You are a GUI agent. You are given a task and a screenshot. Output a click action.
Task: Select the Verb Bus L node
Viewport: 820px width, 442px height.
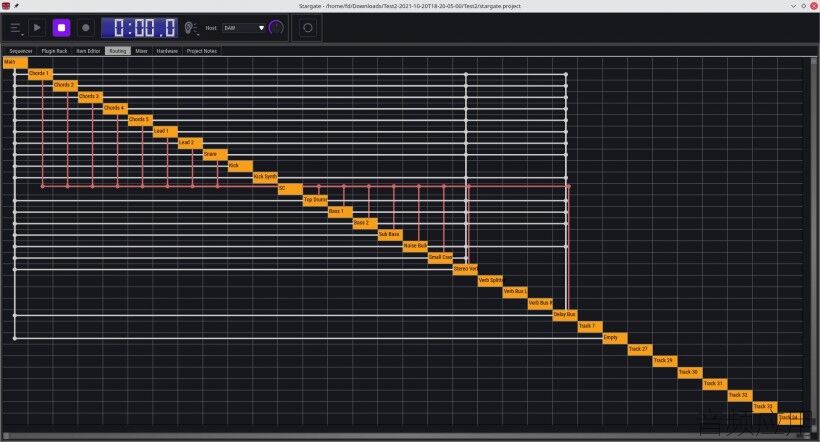(515, 292)
